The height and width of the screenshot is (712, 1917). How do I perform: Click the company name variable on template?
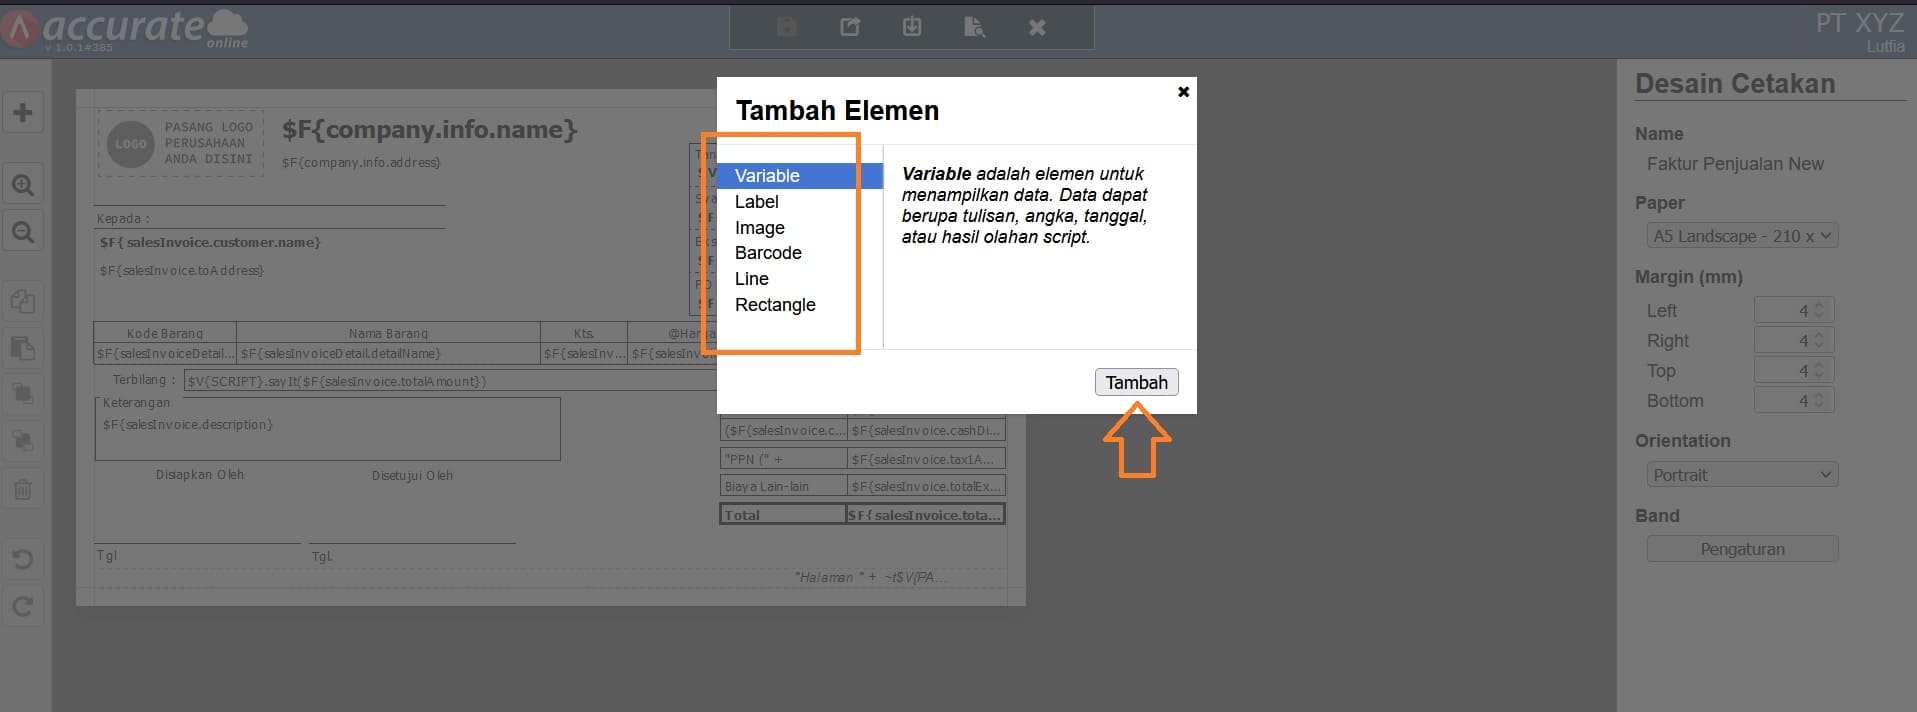(430, 130)
